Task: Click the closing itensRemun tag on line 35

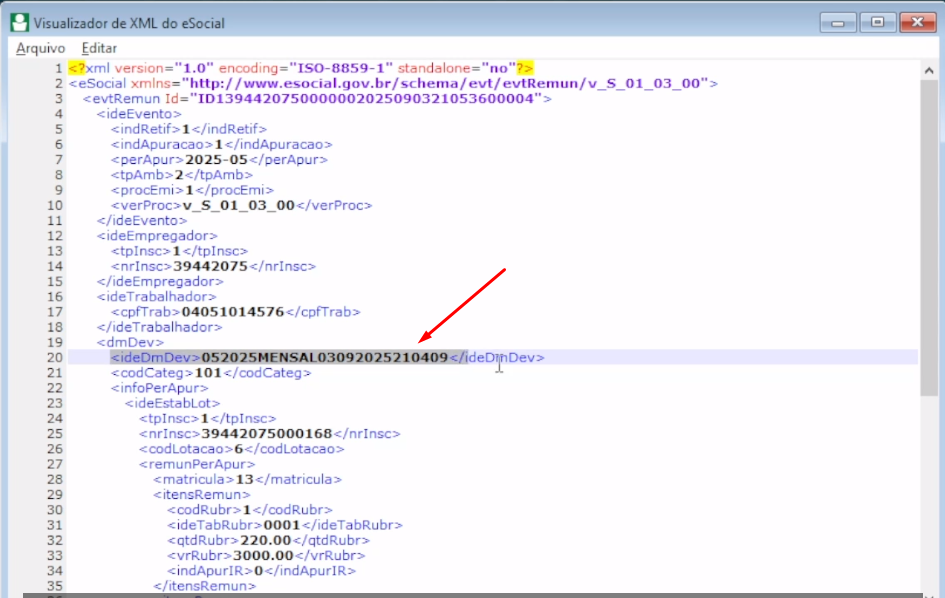Action: click(x=204, y=586)
